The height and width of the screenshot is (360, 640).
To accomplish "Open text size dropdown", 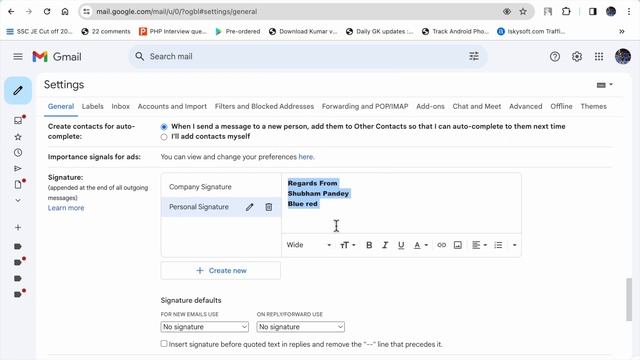I will pos(347,245).
